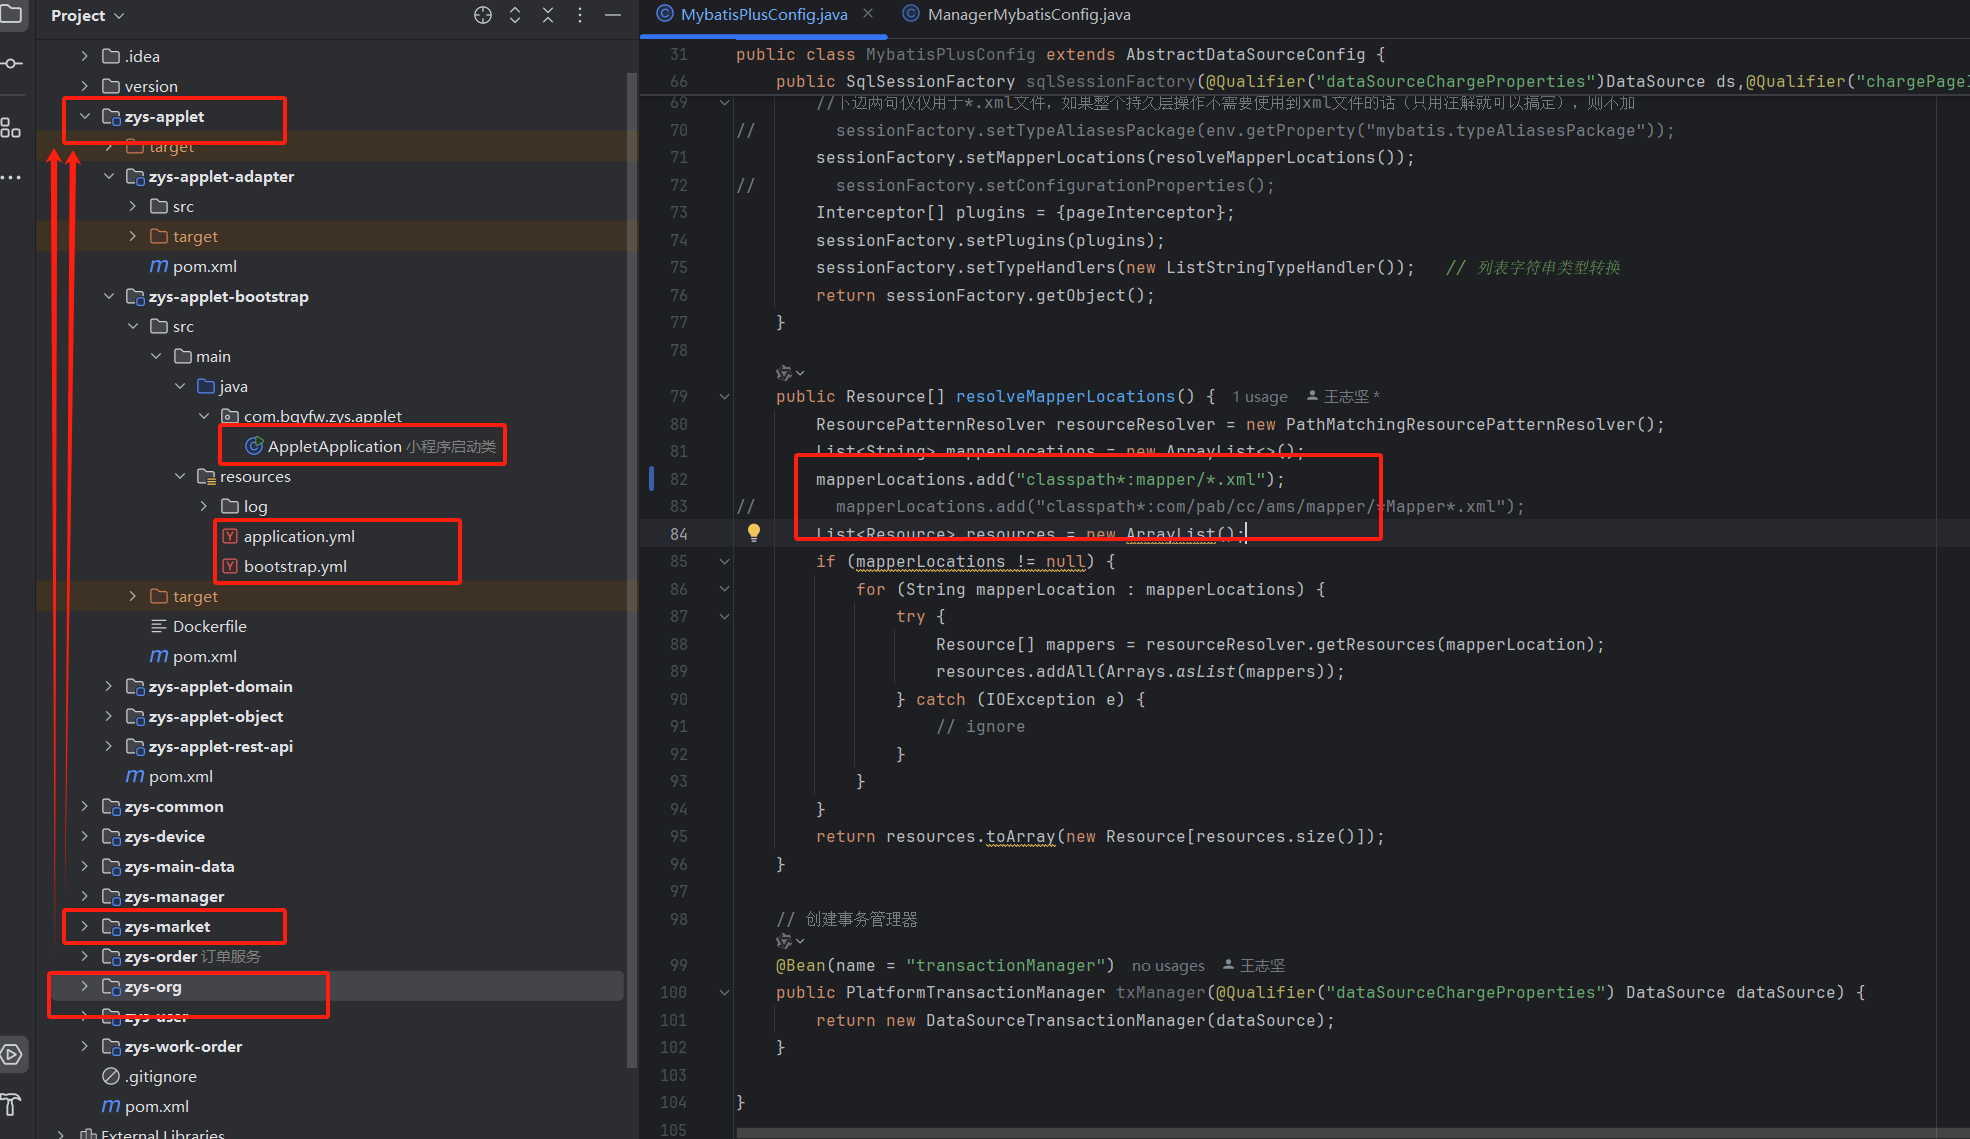Open application.yml in the project tree
Screen dimensions: 1970x1139
pyautogui.click(x=299, y=537)
